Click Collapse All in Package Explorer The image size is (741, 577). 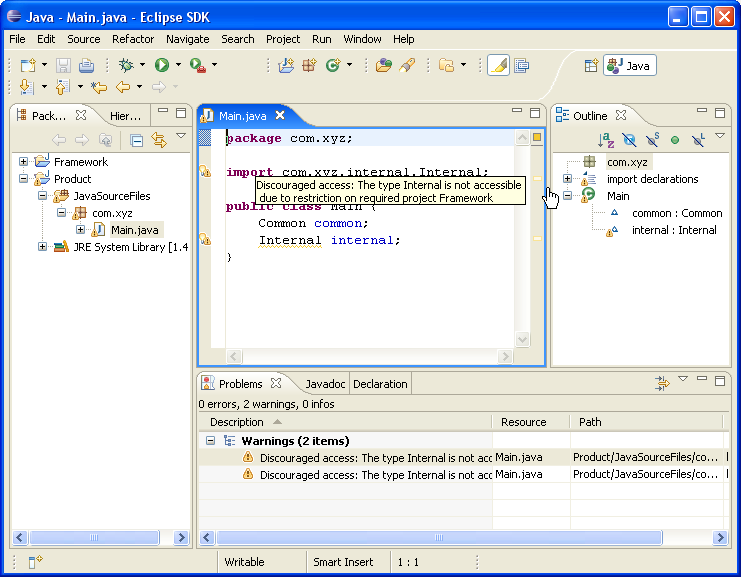click(x=136, y=140)
